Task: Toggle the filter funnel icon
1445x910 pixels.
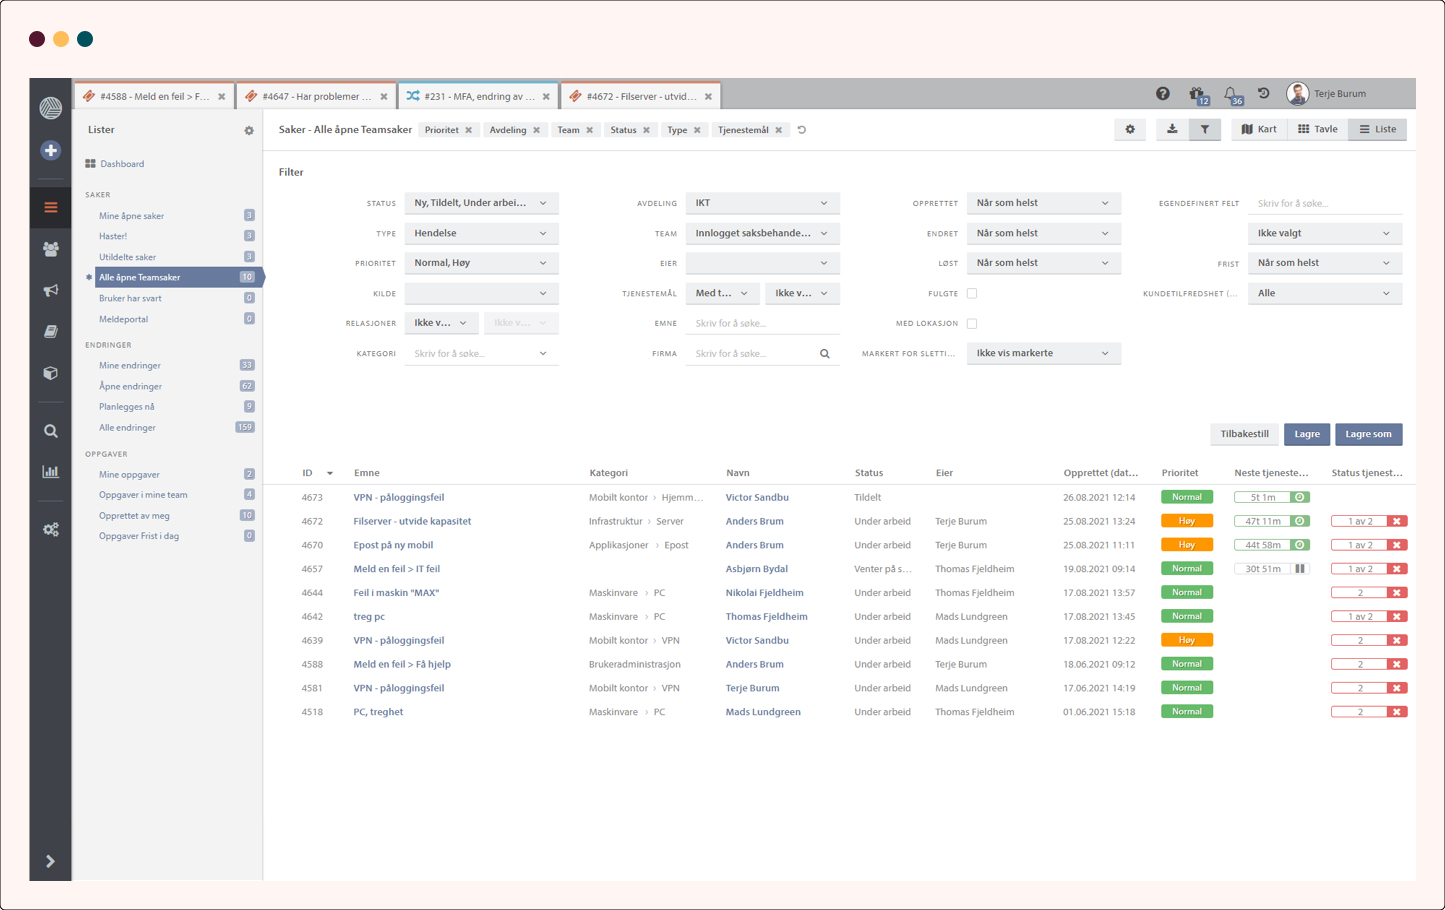Action: (x=1204, y=129)
